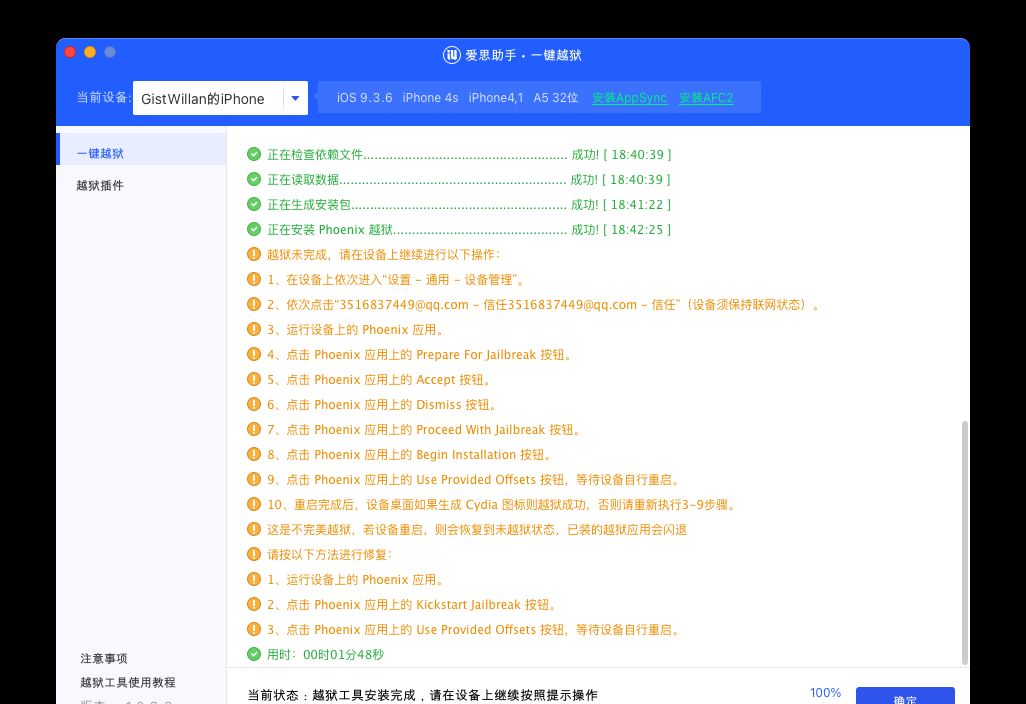Select the 重启完成后 Cydia 图标 instruction text

click(503, 504)
